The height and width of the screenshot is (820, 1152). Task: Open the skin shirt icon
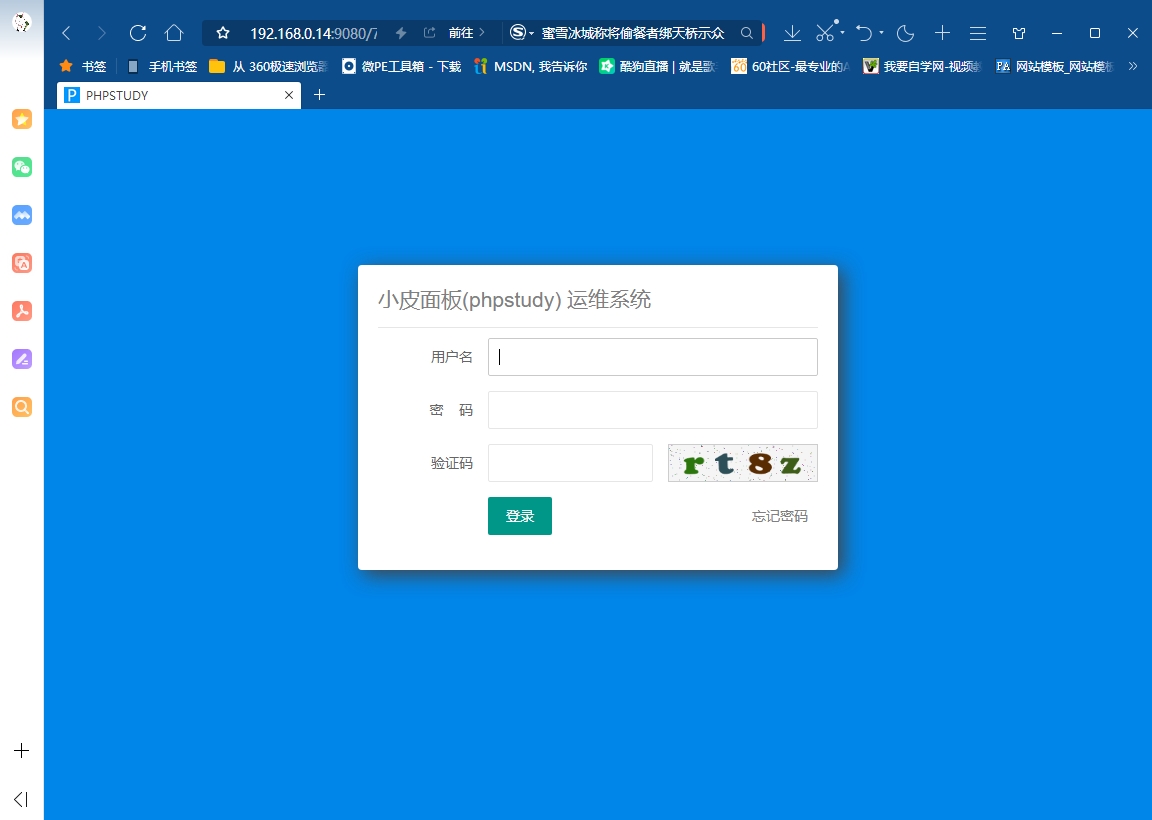(1018, 33)
